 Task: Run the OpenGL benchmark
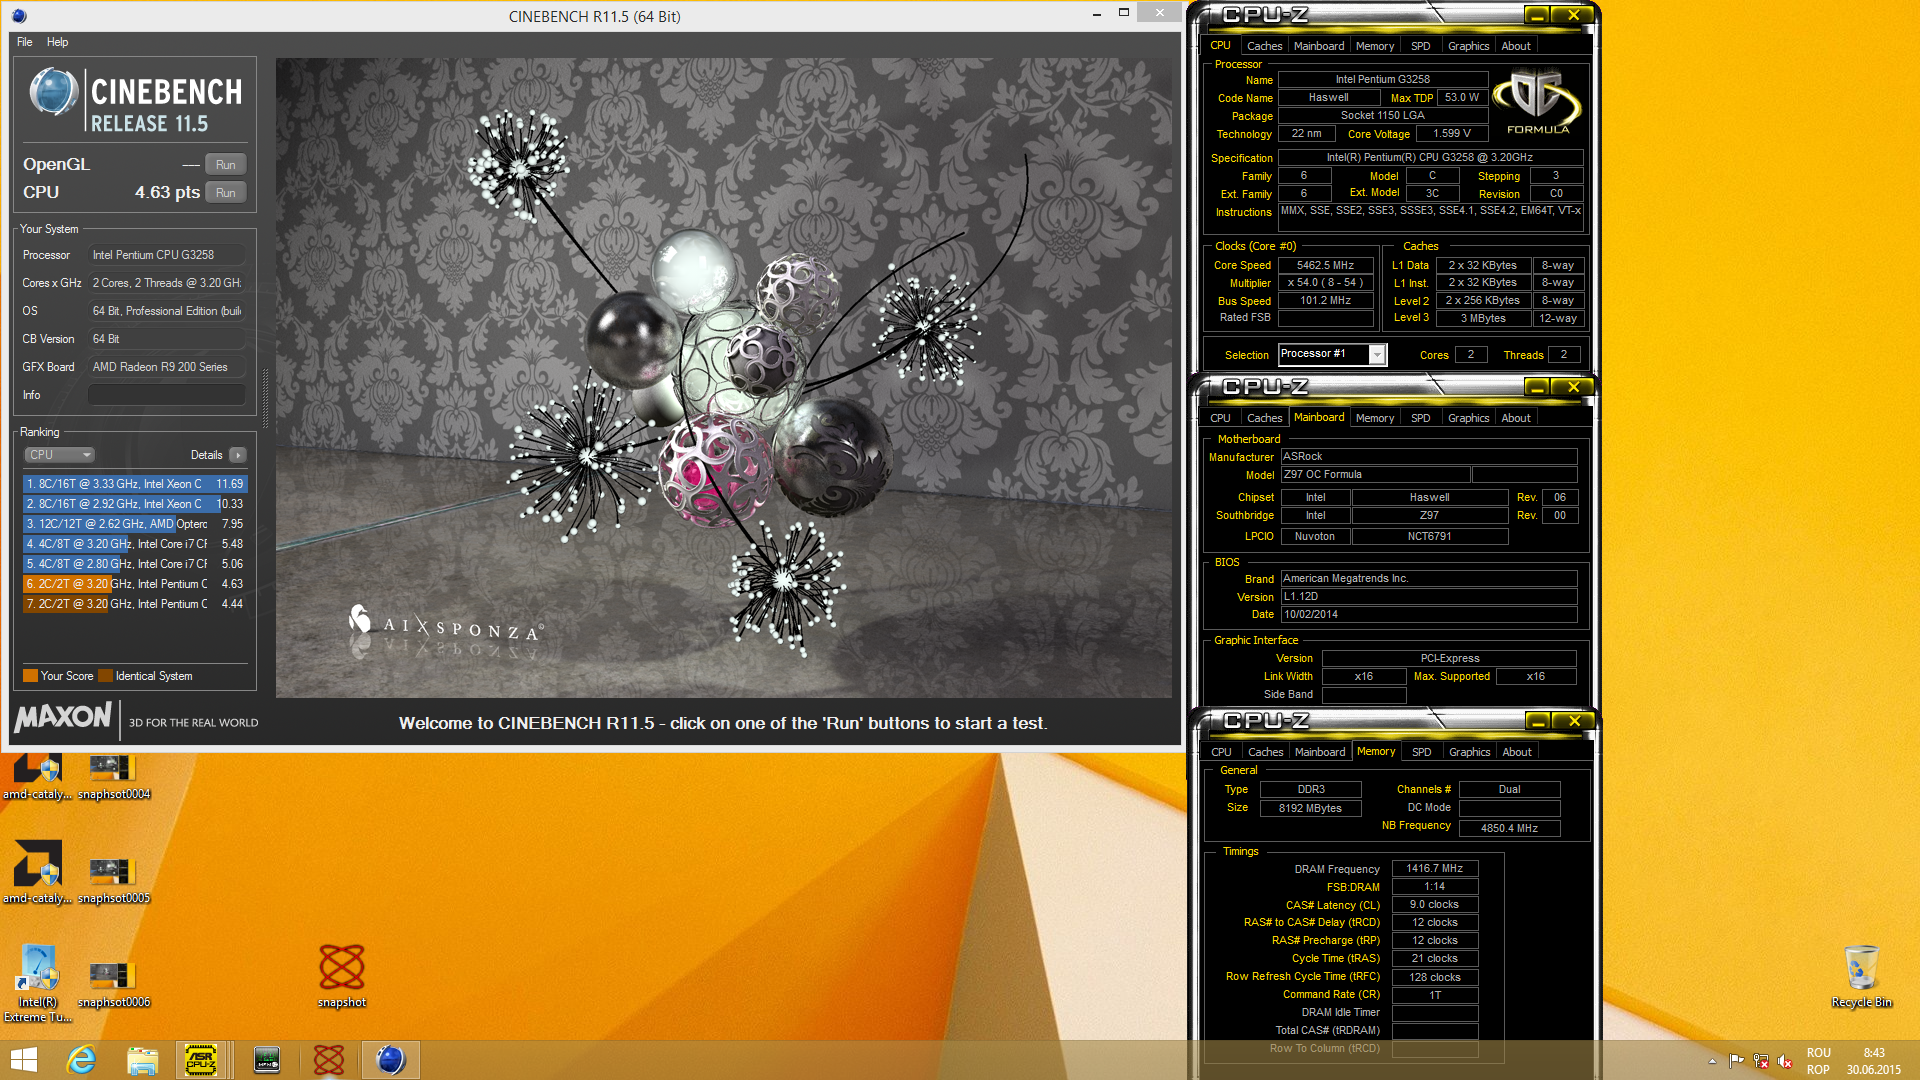tap(226, 165)
